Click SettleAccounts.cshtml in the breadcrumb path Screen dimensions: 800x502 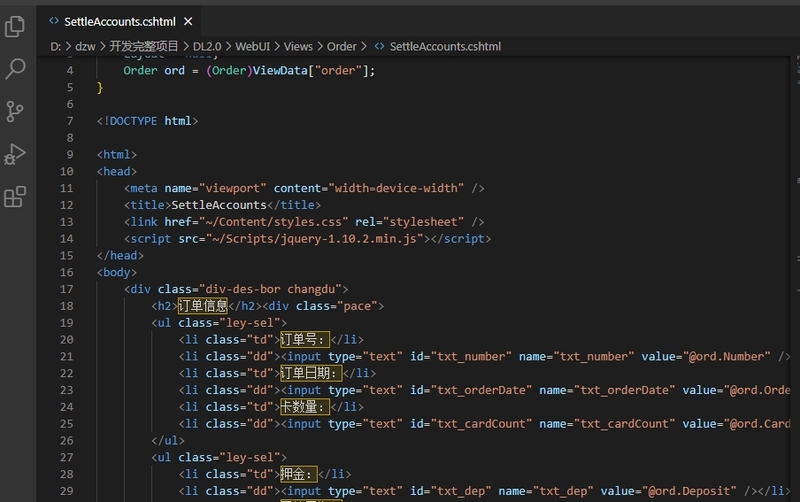click(x=445, y=46)
